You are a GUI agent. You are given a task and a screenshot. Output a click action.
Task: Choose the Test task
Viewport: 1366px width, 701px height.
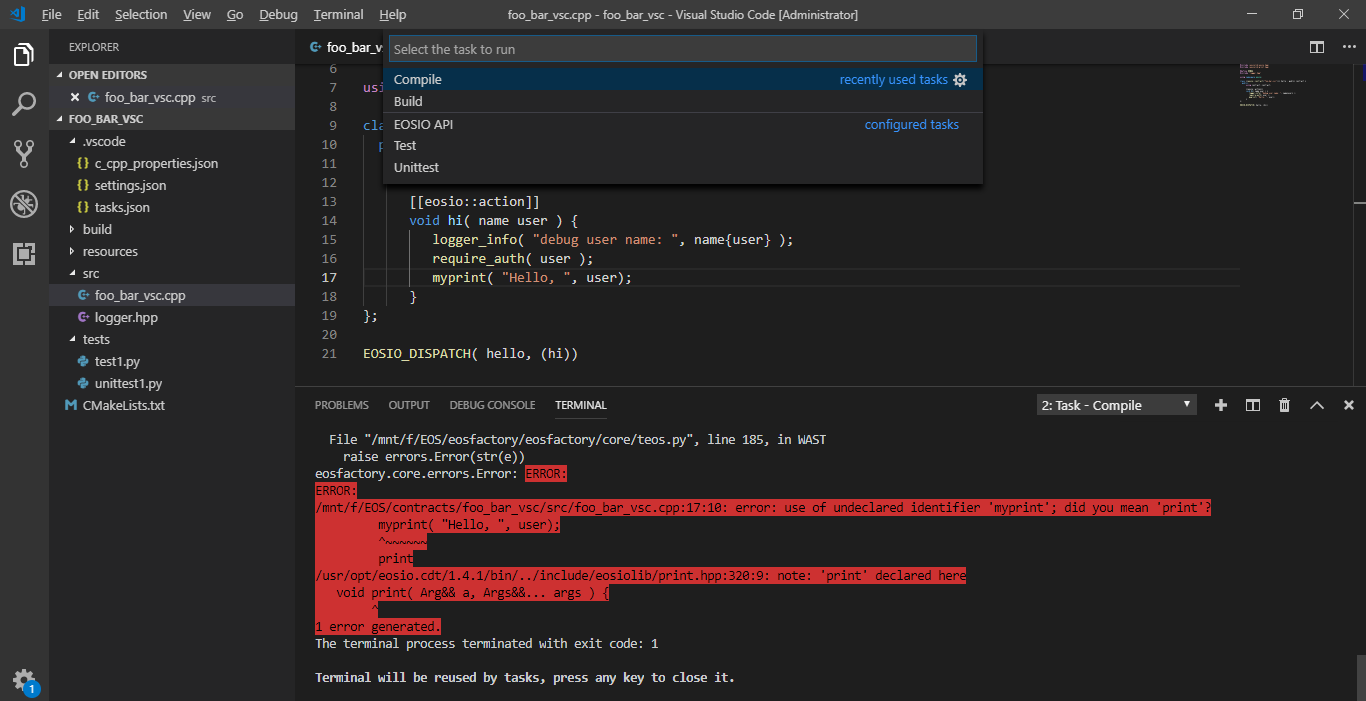[683, 146]
